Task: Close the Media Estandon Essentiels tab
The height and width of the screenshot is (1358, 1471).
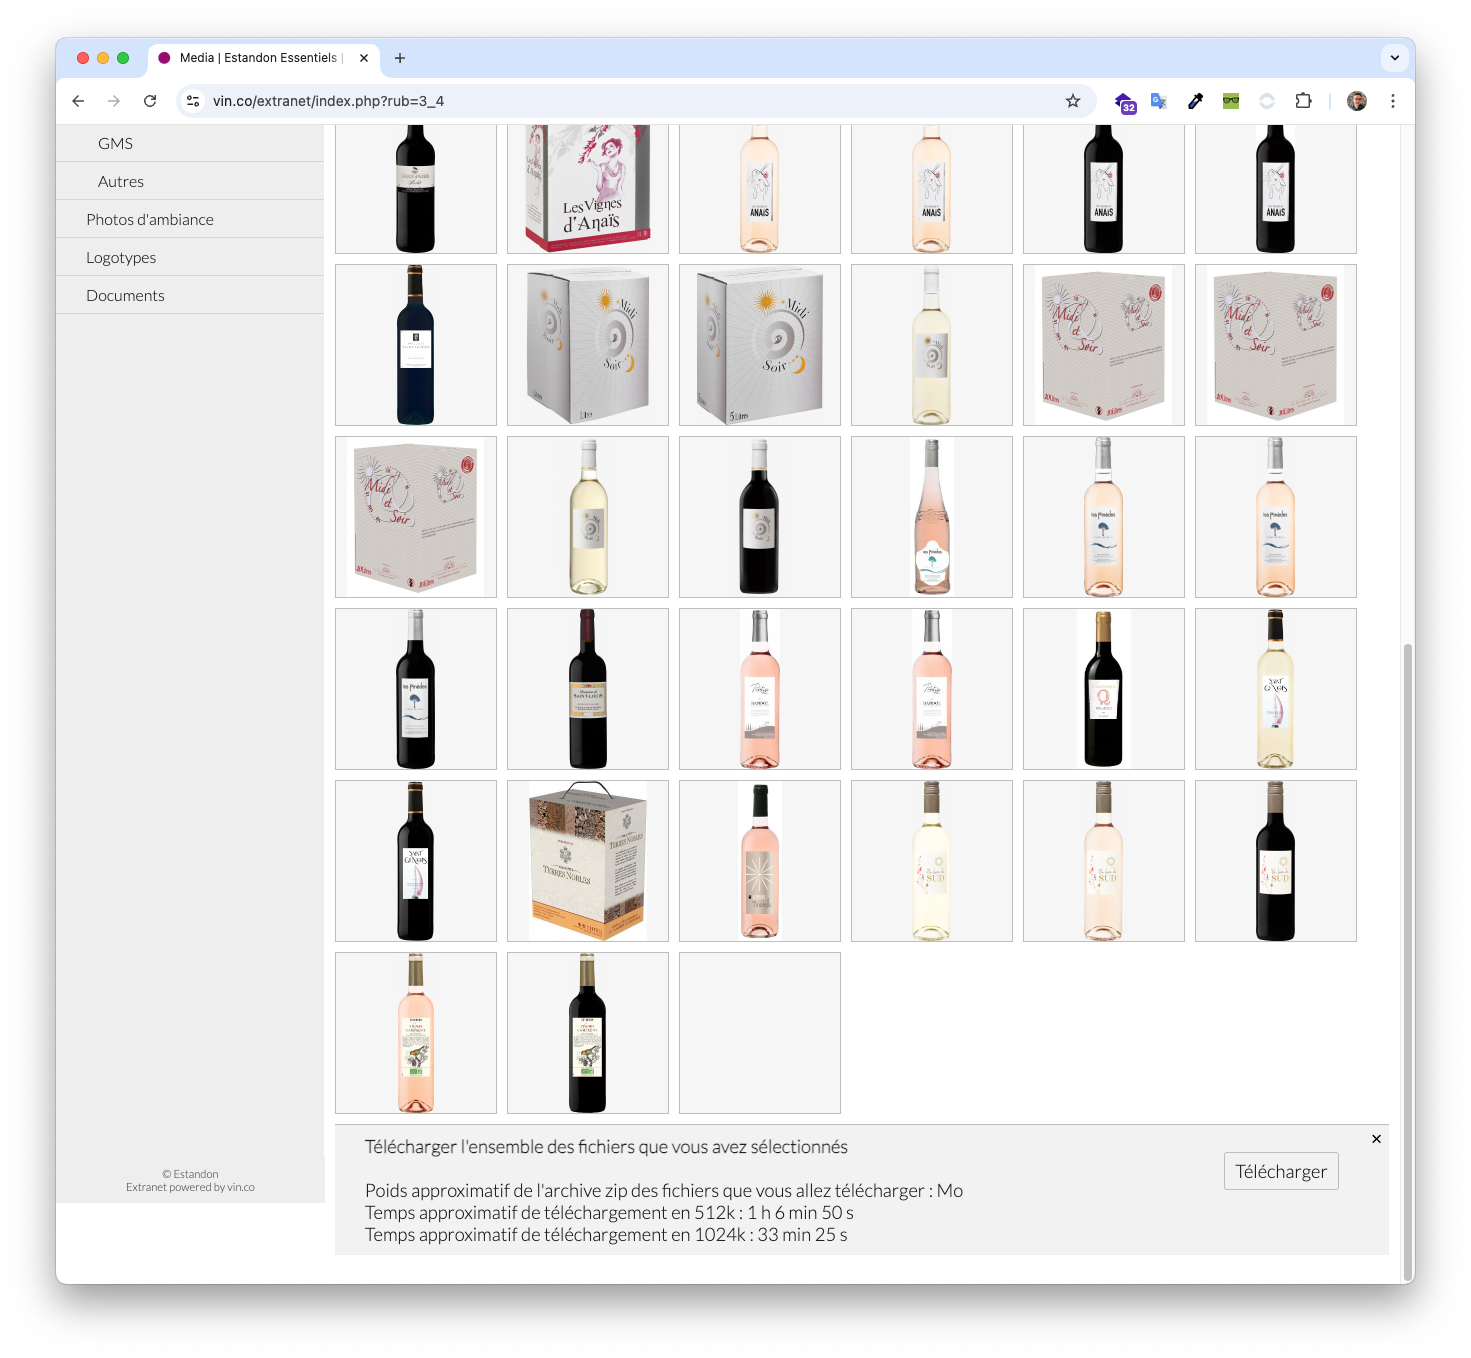Action: point(364,58)
